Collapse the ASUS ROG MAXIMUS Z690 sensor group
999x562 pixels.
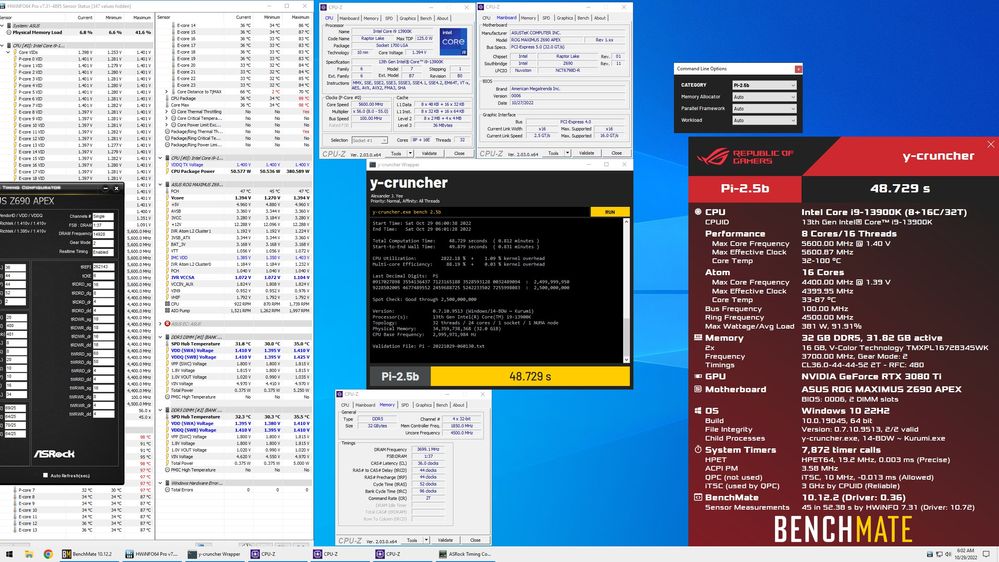(x=161, y=185)
